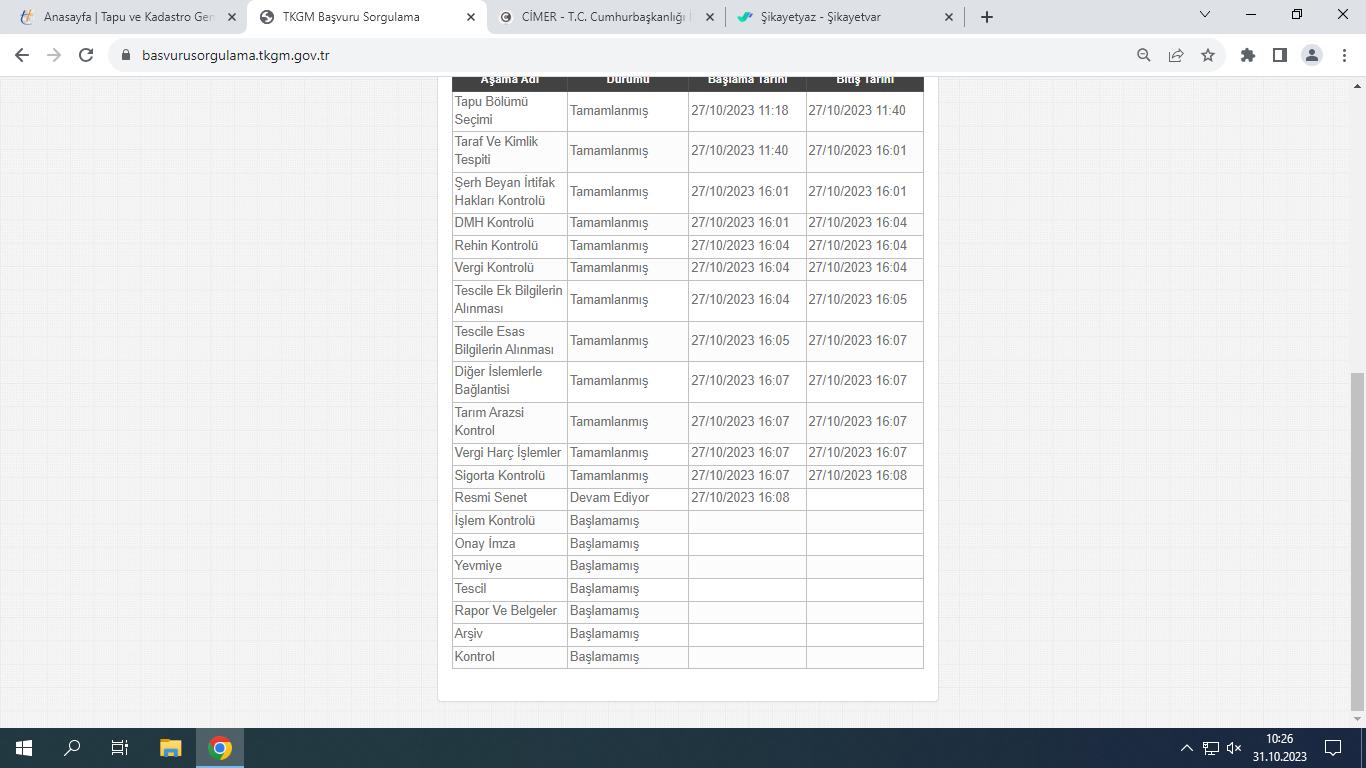
Task: Share this page via the share icon
Action: click(1176, 55)
